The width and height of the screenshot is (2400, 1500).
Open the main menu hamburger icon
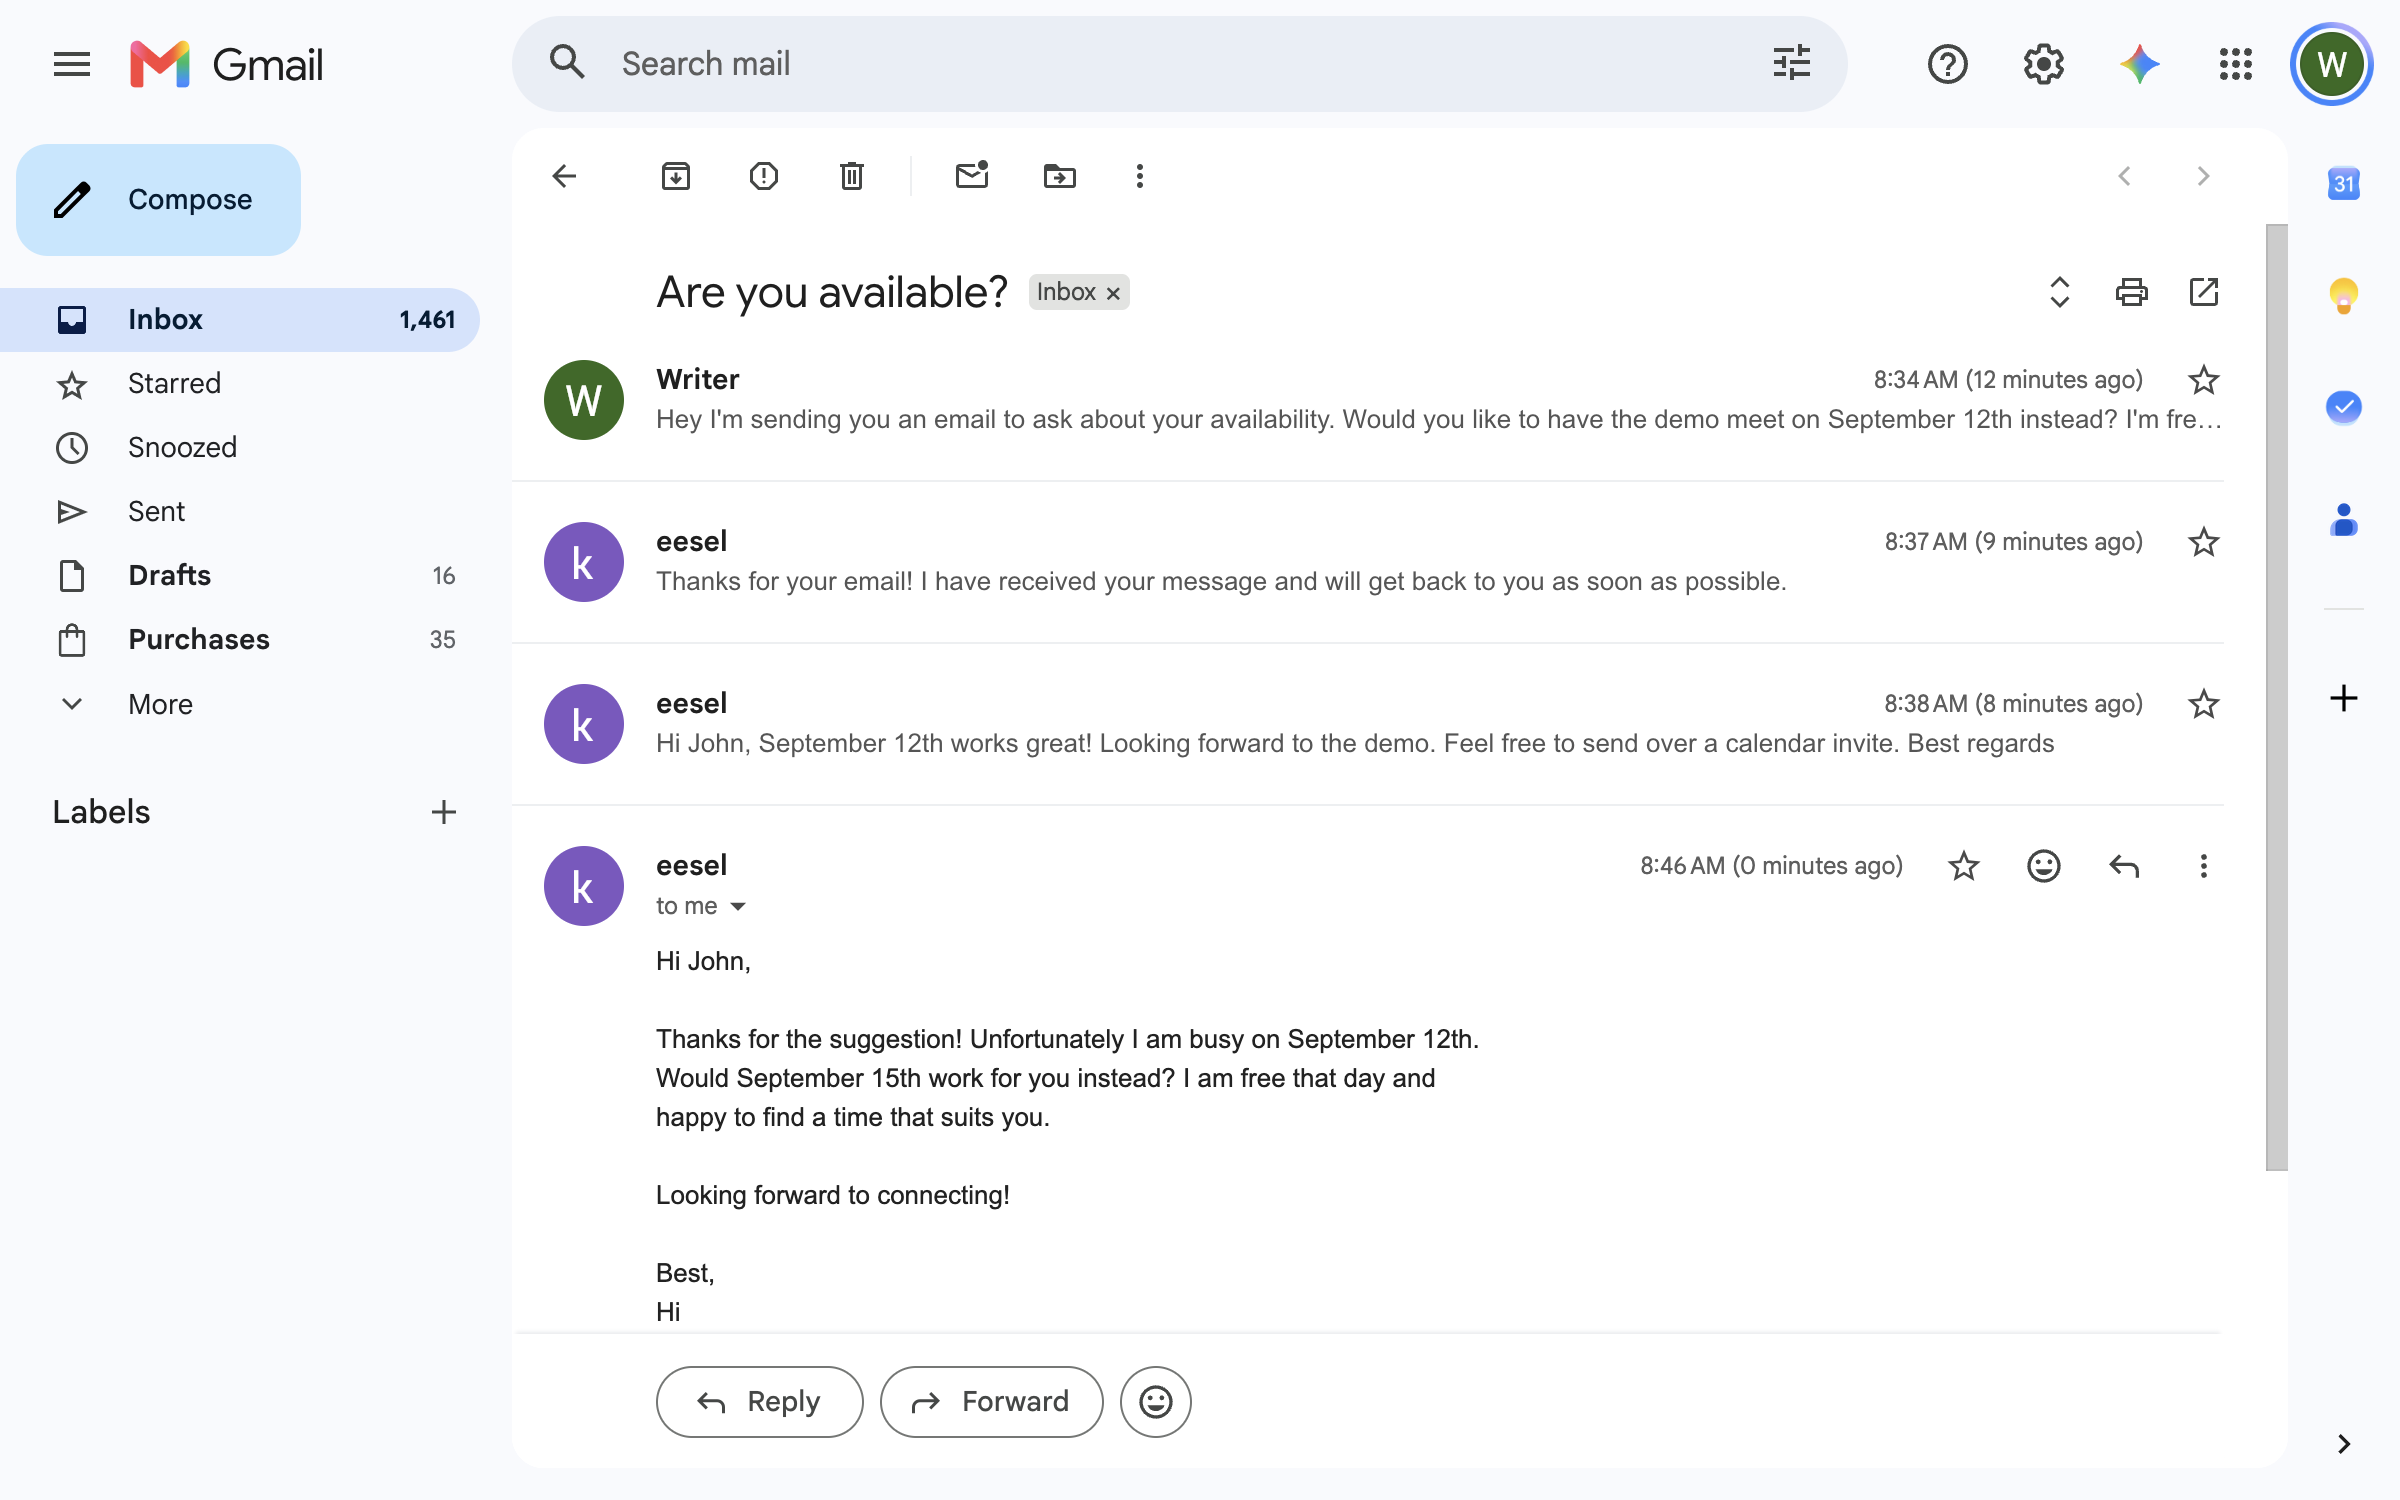[x=72, y=65]
